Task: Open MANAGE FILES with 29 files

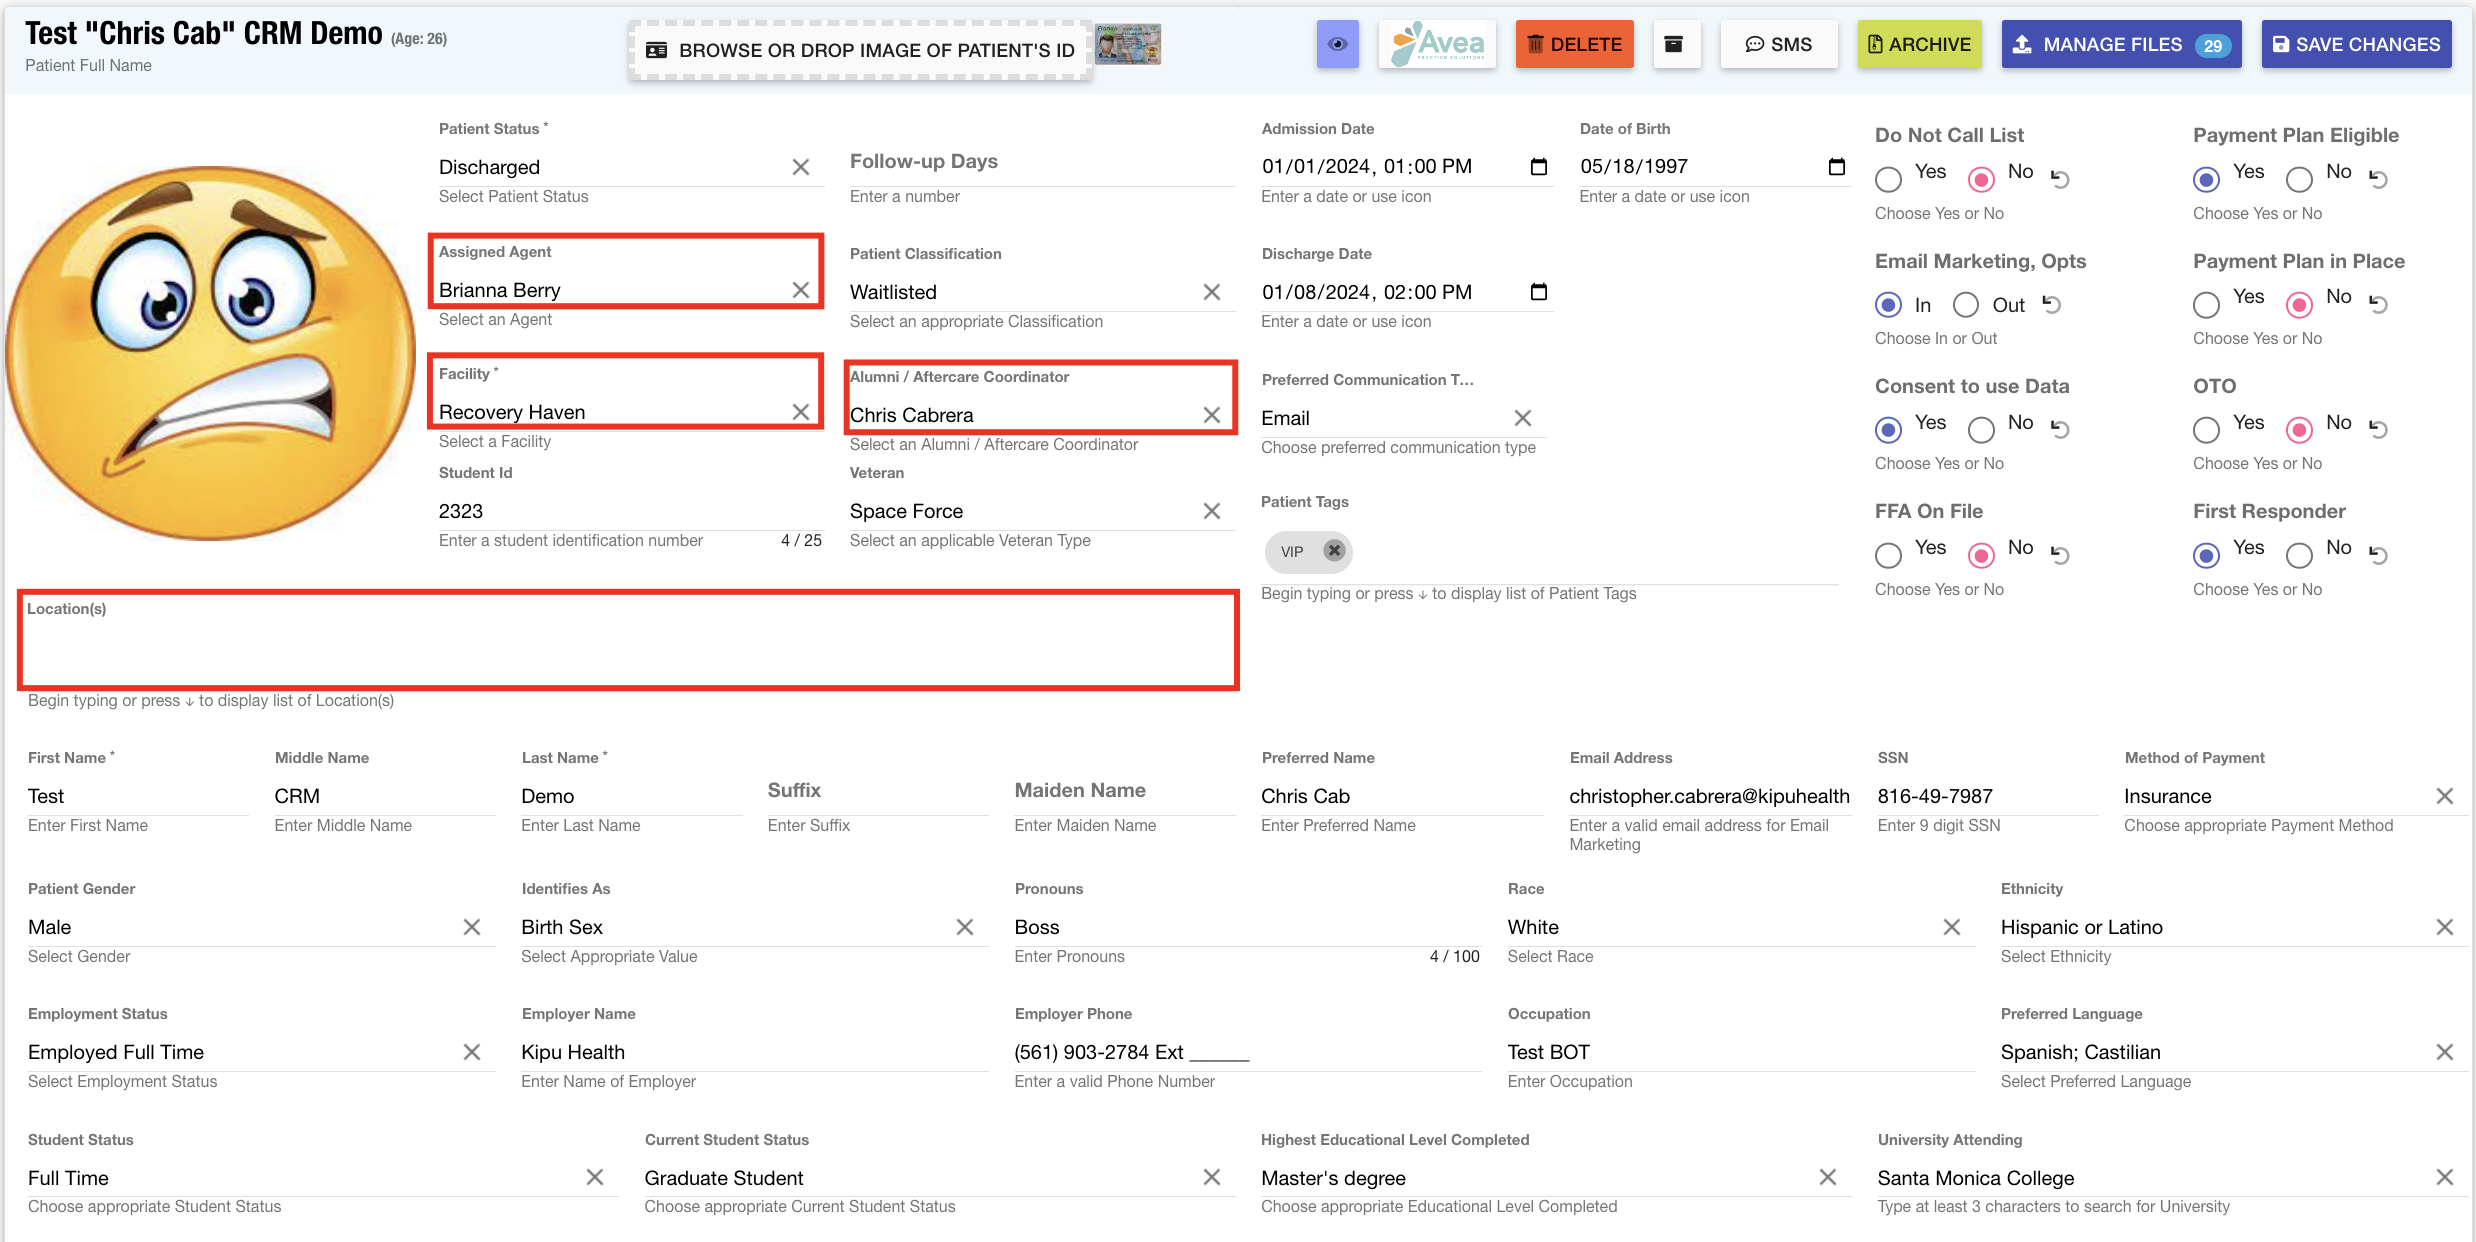Action: click(2120, 45)
